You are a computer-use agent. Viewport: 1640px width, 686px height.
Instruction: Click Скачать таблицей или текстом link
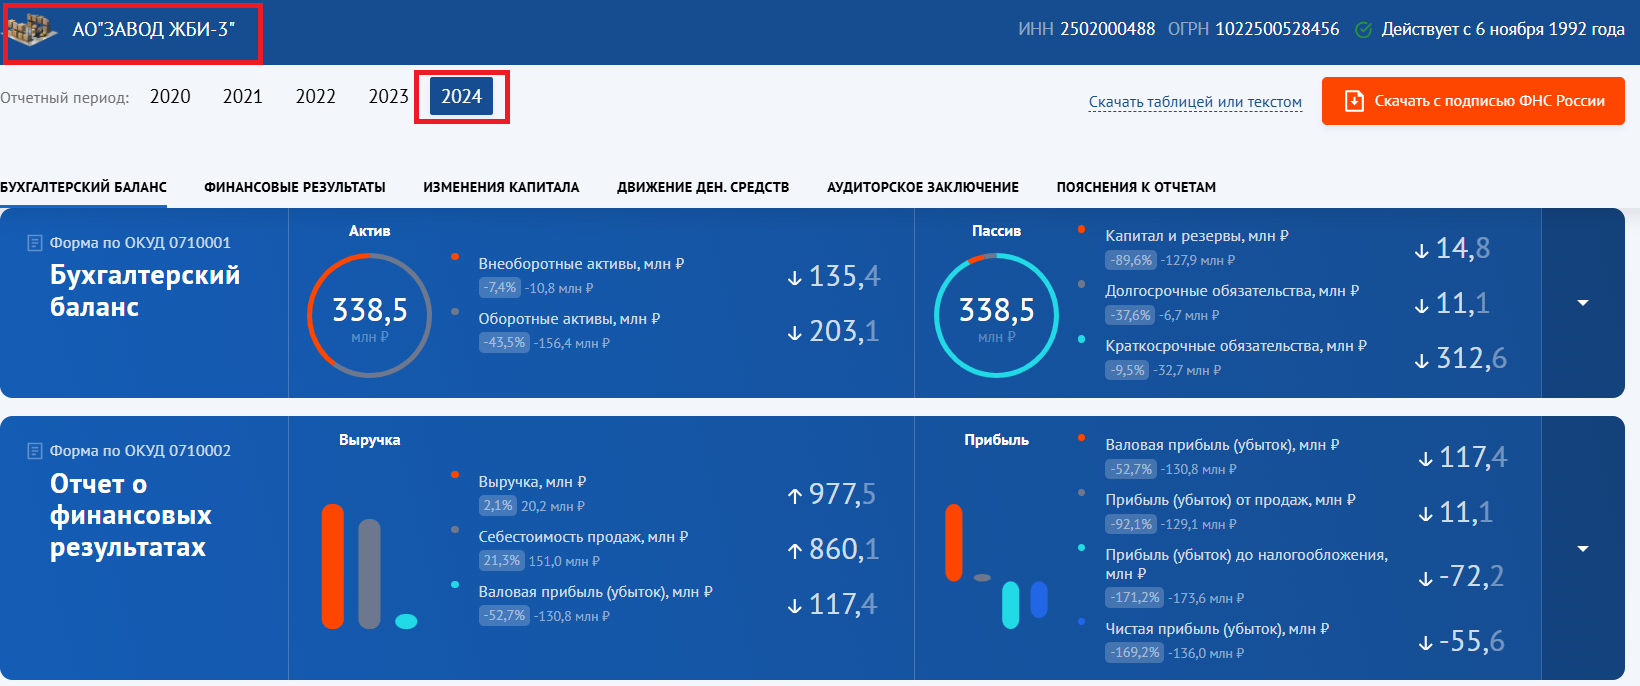point(1195,102)
